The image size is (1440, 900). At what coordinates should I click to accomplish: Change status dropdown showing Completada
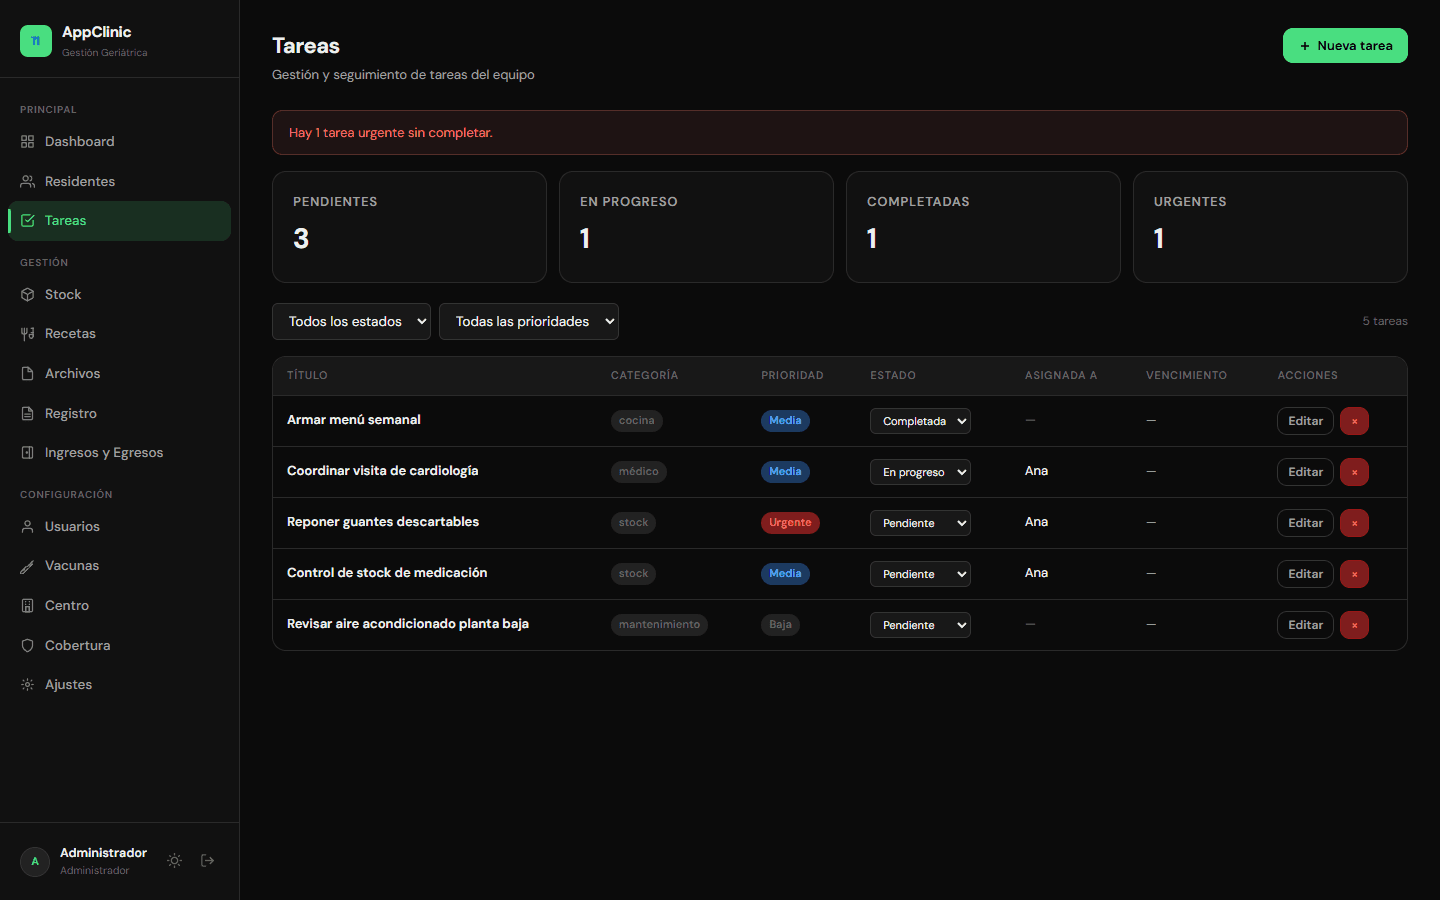(920, 421)
